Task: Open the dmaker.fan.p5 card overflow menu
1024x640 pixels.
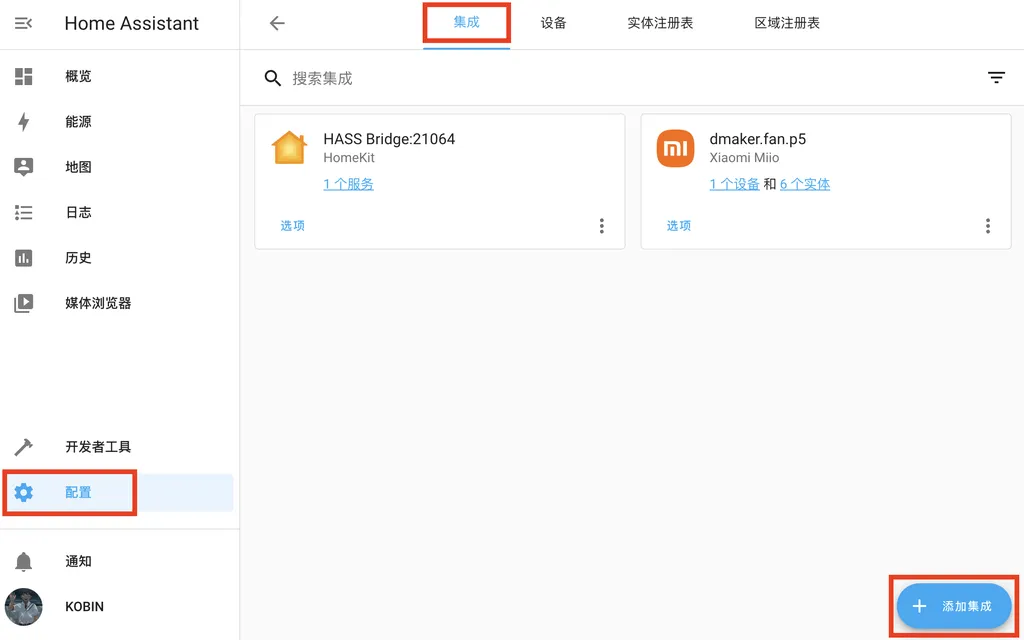Action: 988,226
